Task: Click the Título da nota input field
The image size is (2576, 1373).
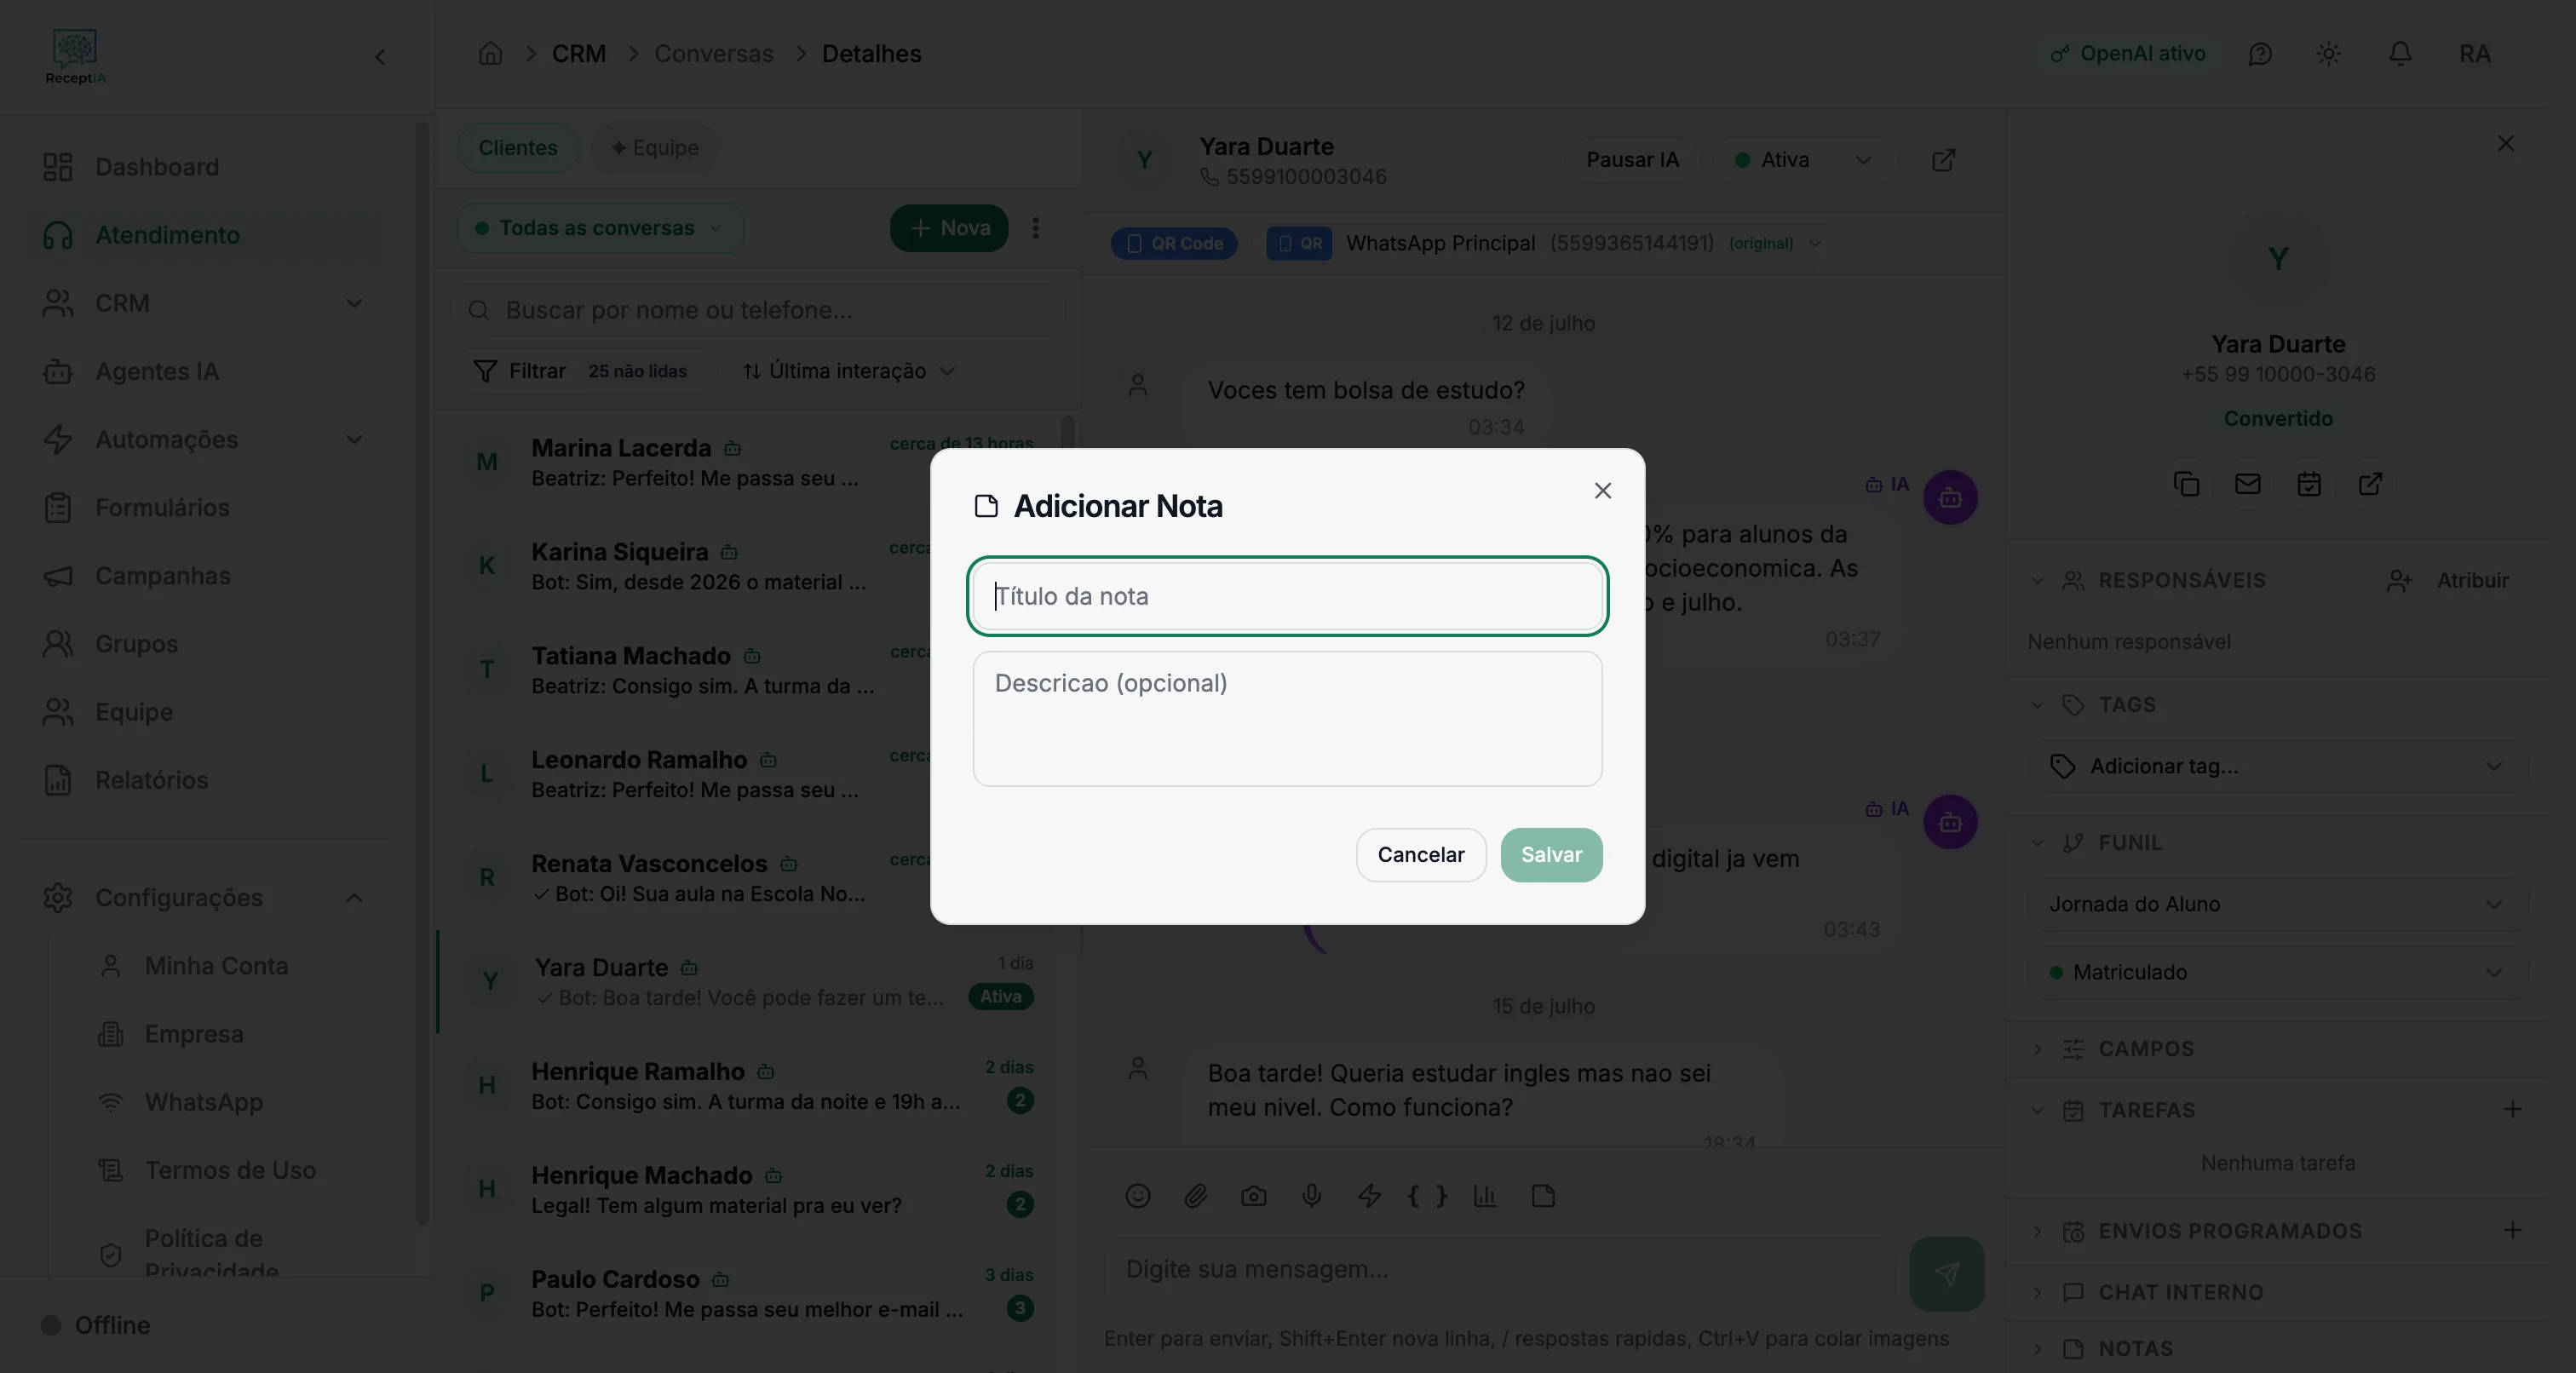Action: pyautogui.click(x=1287, y=596)
